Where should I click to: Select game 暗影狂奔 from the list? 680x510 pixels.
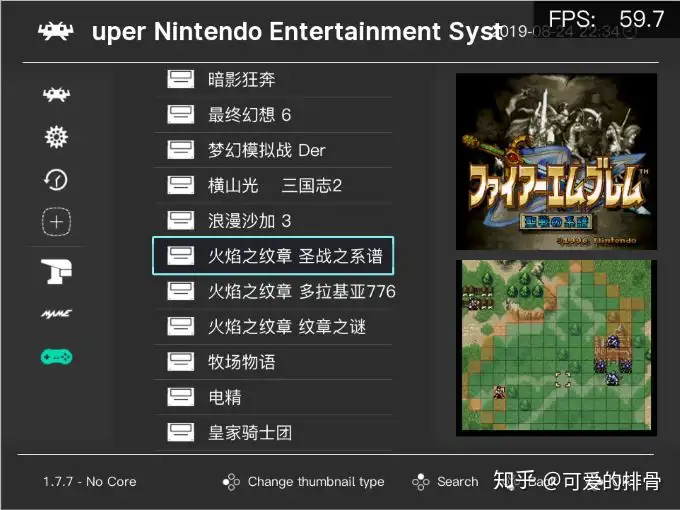[273, 79]
